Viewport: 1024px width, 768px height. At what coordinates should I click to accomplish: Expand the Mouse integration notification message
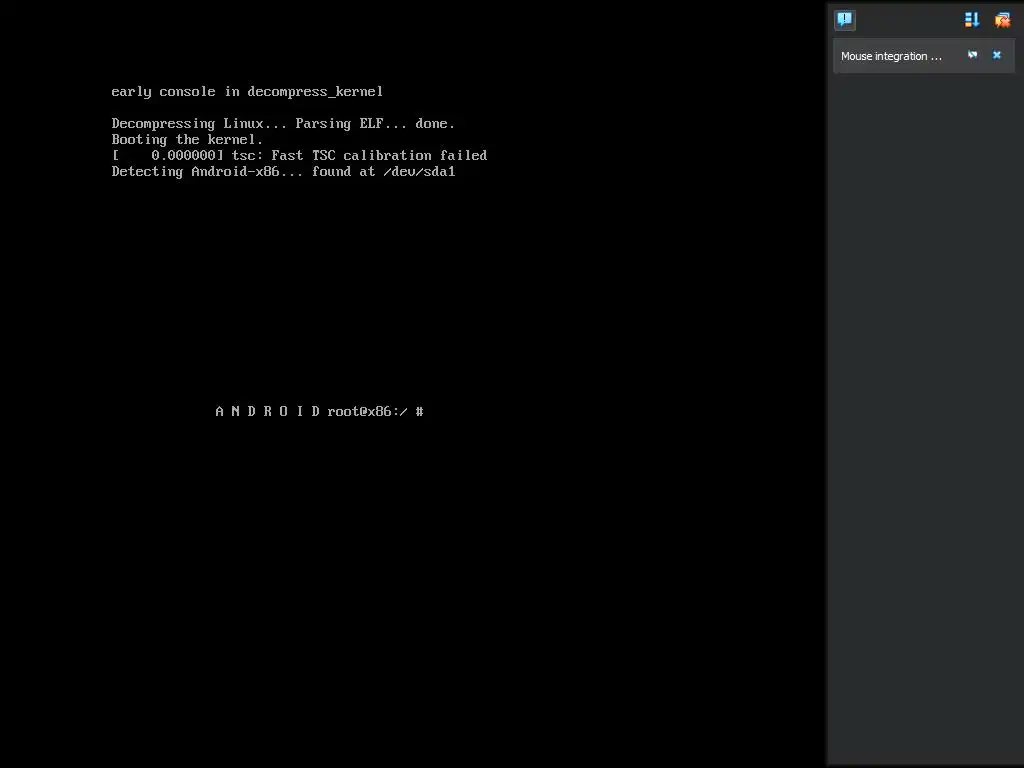pyautogui.click(x=891, y=56)
